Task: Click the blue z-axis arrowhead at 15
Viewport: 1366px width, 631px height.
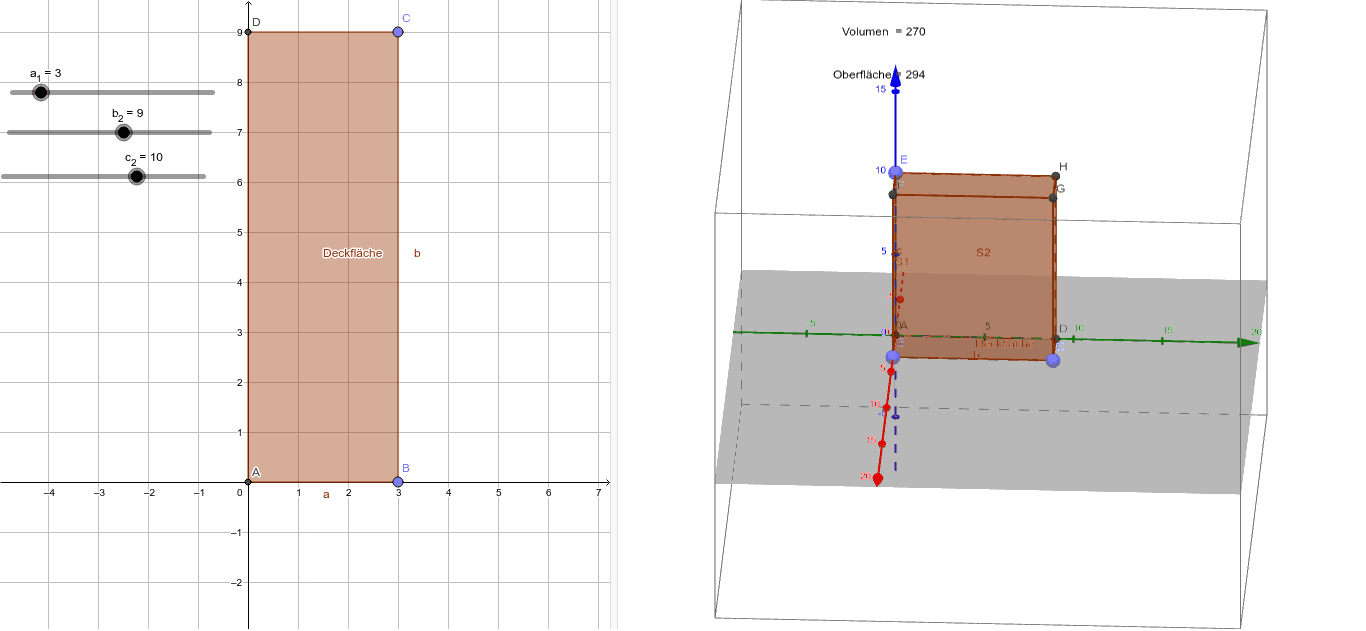Action: click(x=896, y=76)
